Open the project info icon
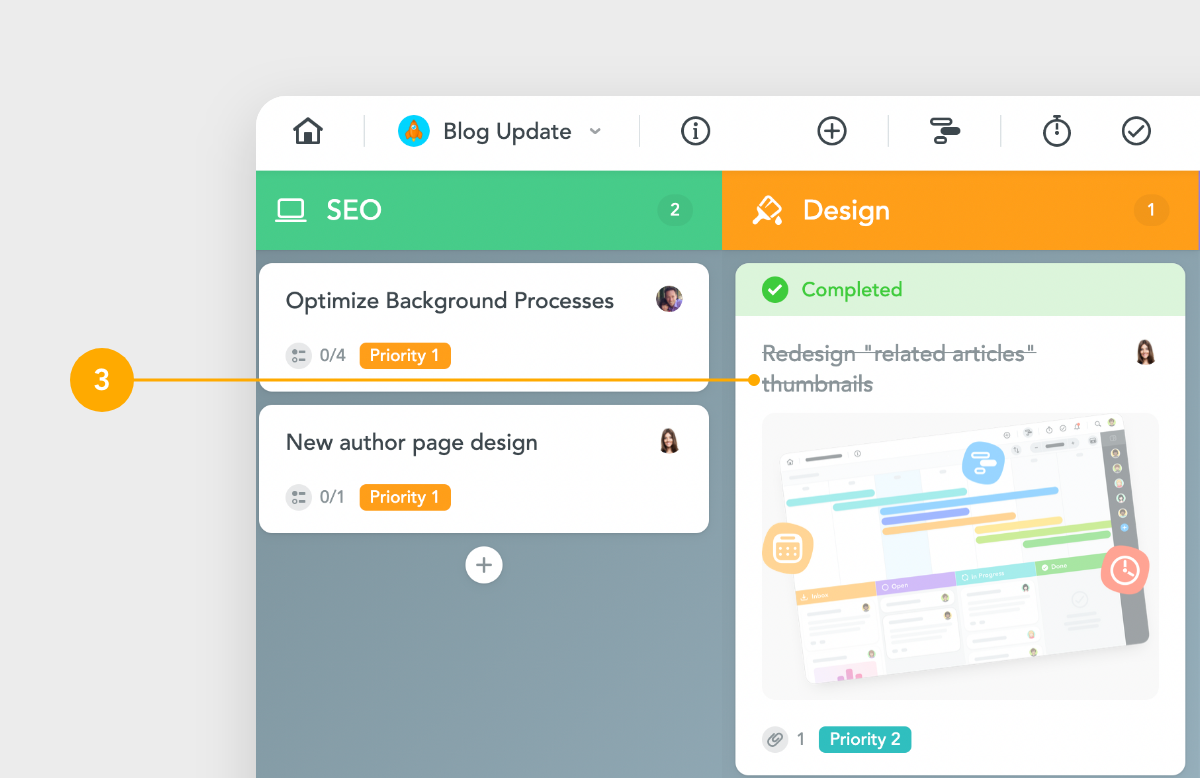Image resolution: width=1200 pixels, height=778 pixels. [695, 131]
